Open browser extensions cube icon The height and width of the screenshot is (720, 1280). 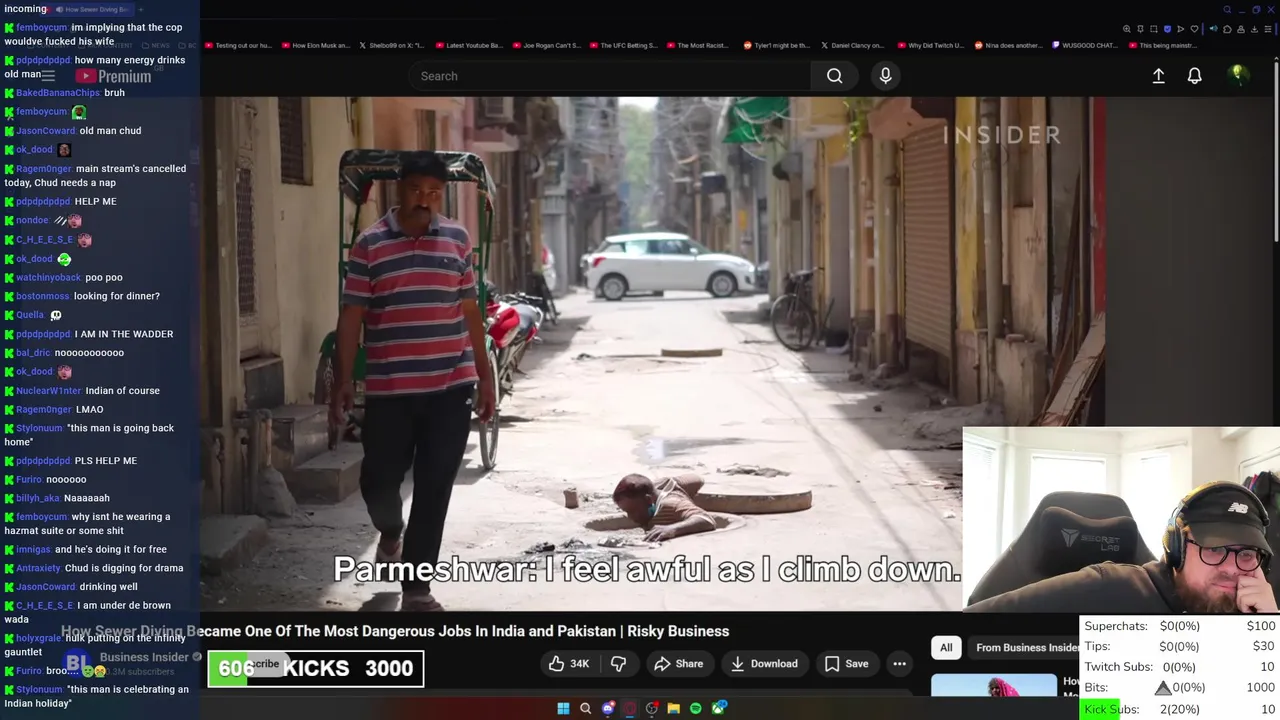[x=1227, y=29]
